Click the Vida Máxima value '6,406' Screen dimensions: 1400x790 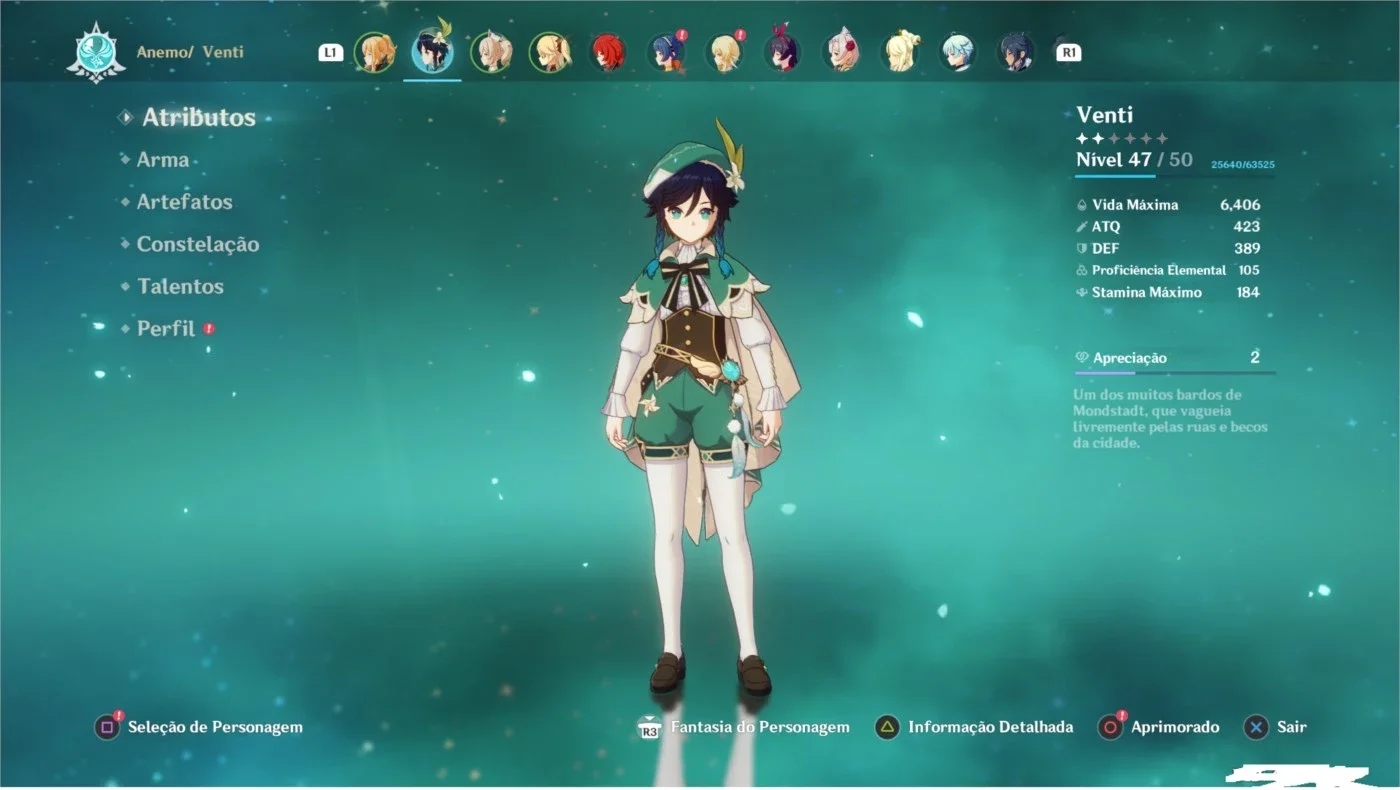[x=1240, y=205]
